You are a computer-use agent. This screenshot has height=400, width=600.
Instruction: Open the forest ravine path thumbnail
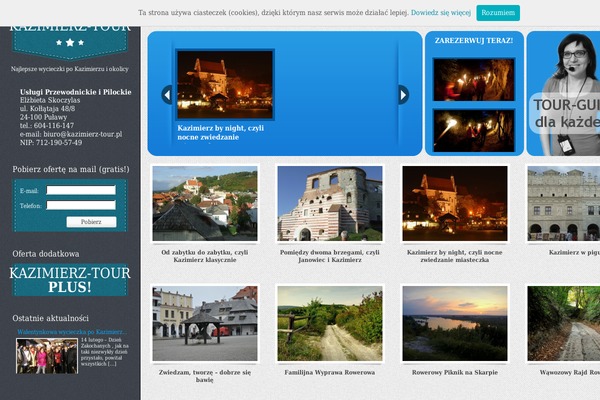(563, 323)
